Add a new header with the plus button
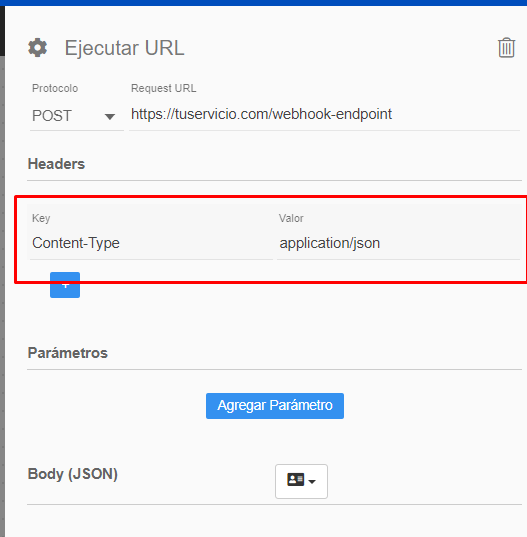The height and width of the screenshot is (537, 527). click(65, 285)
